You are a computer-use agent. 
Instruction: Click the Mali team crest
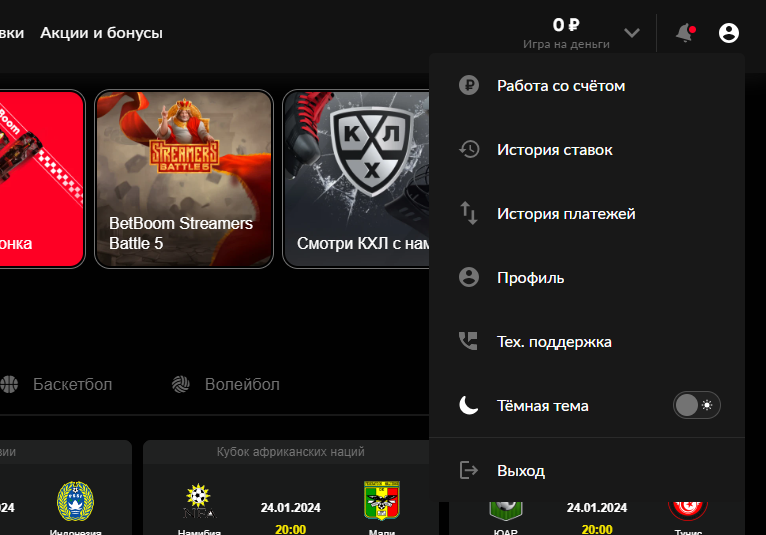[x=382, y=501]
